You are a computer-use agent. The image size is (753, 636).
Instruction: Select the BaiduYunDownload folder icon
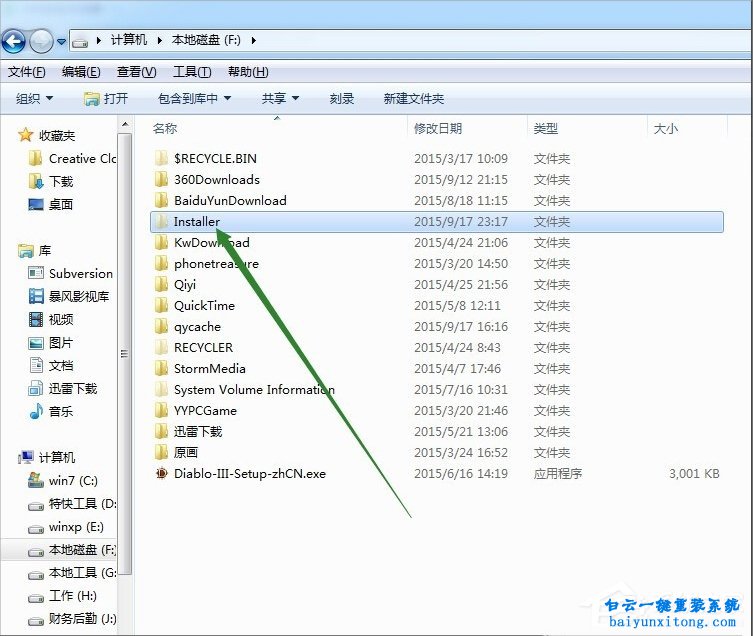click(x=161, y=200)
